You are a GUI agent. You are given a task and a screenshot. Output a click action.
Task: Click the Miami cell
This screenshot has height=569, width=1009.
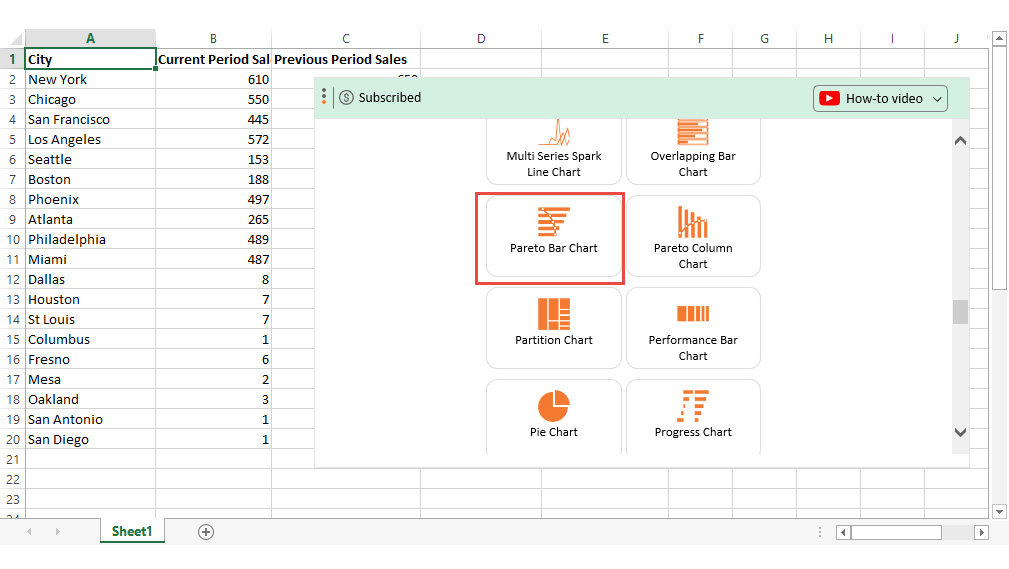click(x=90, y=259)
